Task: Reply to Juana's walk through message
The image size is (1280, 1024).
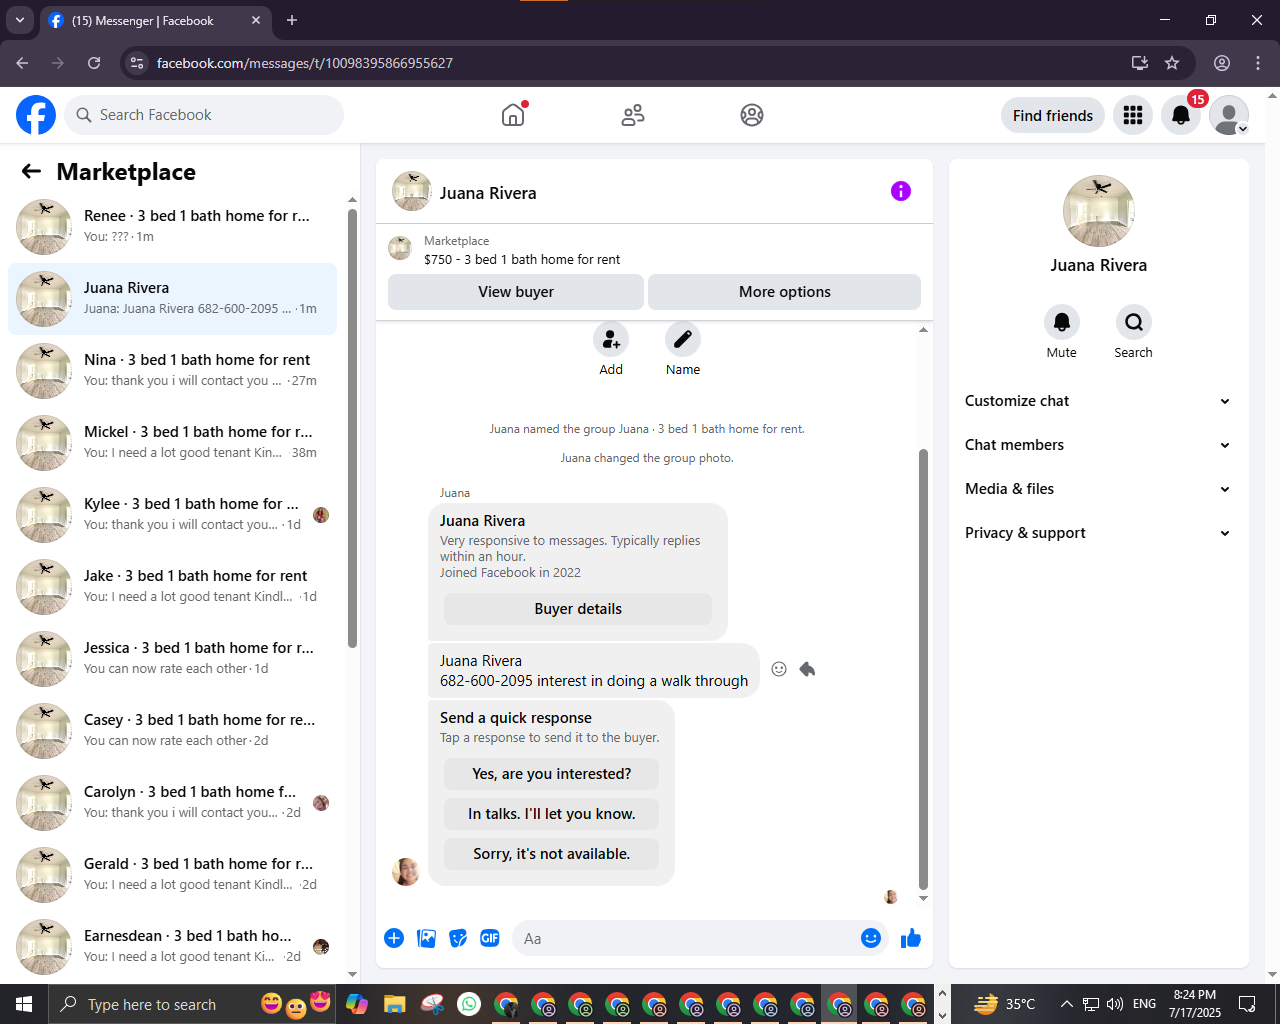Action: click(807, 669)
